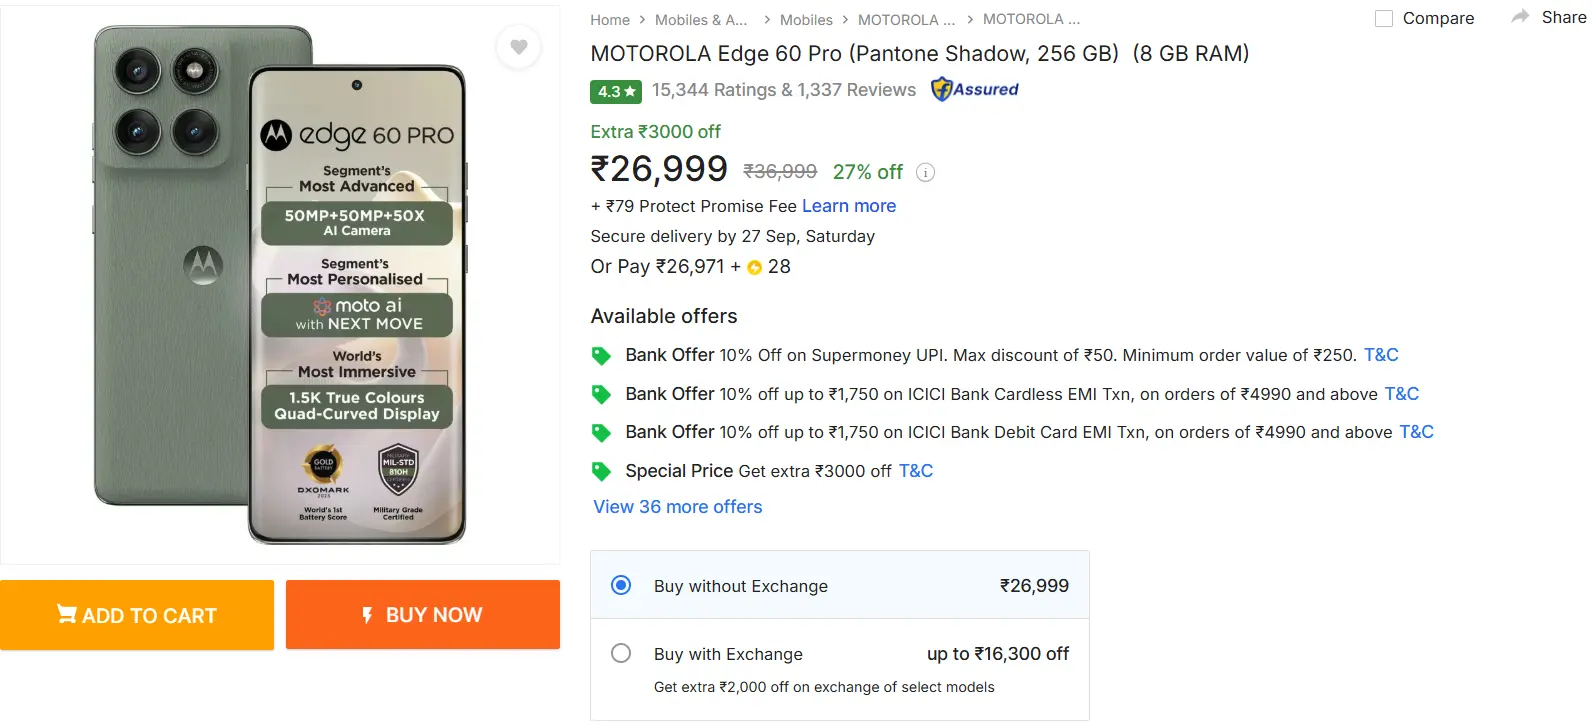Click the SuperCoin icon next to ₹26,971

[x=755, y=267]
